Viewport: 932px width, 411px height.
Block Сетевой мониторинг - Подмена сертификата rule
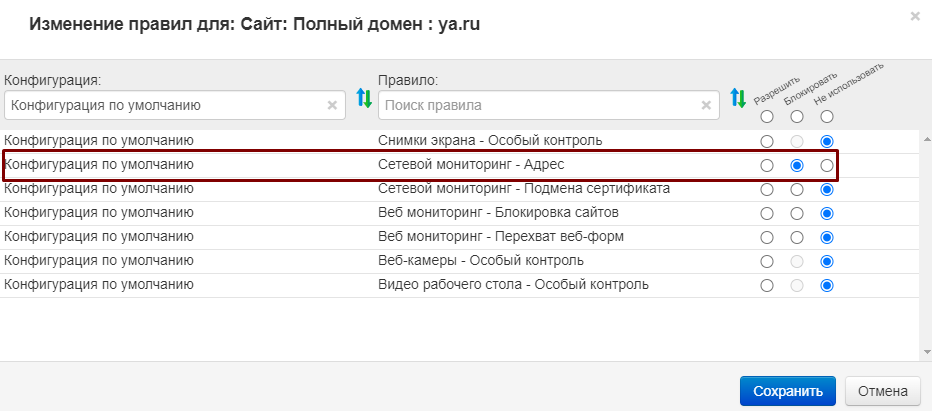[x=797, y=189]
